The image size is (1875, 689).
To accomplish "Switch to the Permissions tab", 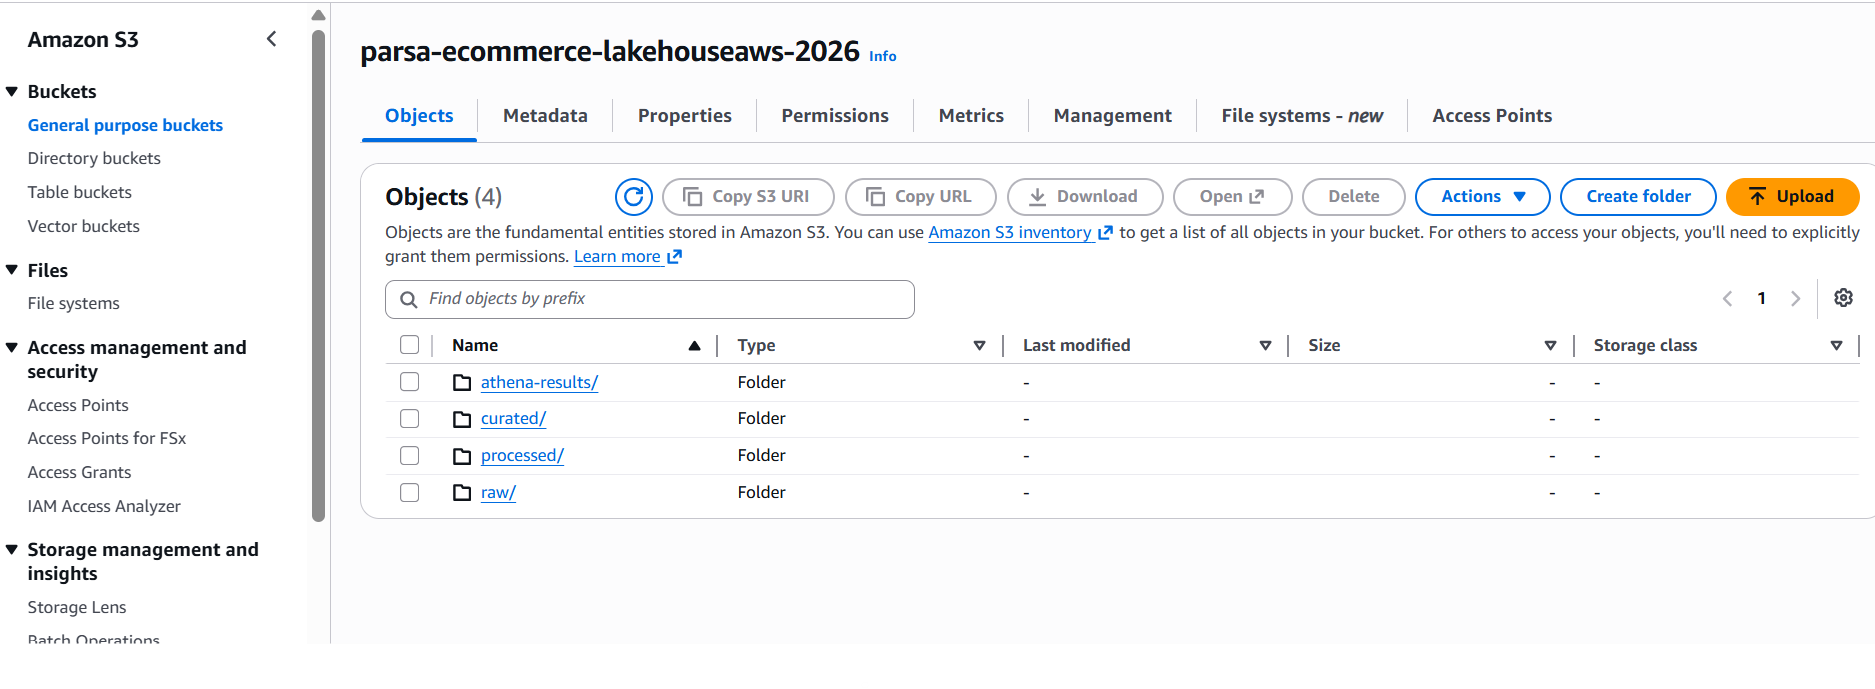I will pos(835,116).
